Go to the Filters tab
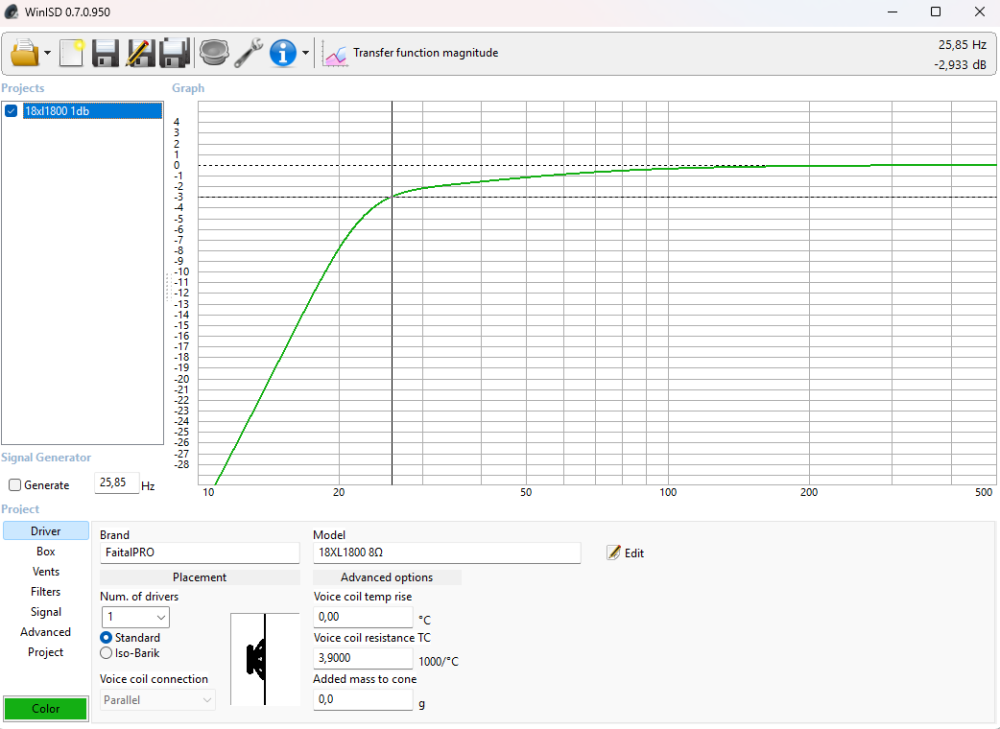 point(46,592)
